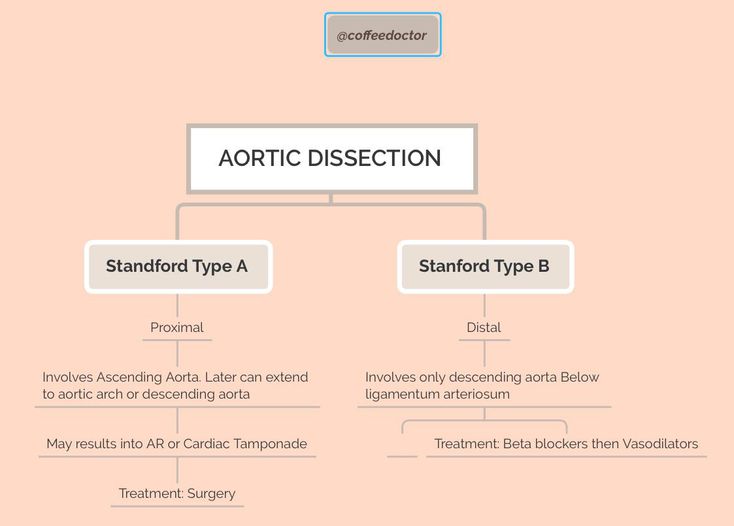Click the connector above the Cardiac Tamponade node
This screenshot has height=526, width=734.
tap(177, 419)
